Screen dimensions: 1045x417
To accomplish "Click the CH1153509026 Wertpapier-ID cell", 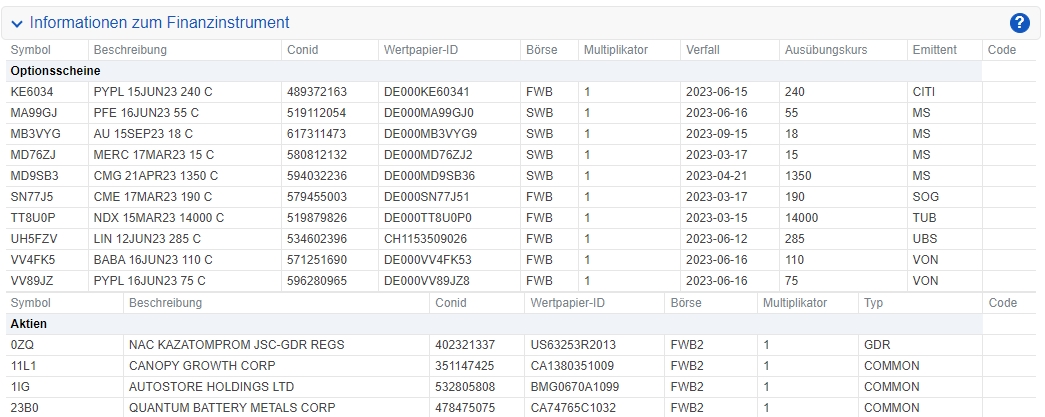I will point(425,238).
